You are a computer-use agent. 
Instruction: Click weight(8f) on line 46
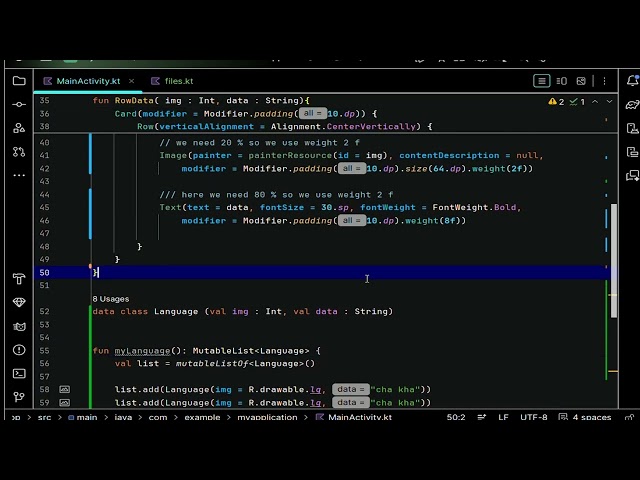click(x=433, y=220)
